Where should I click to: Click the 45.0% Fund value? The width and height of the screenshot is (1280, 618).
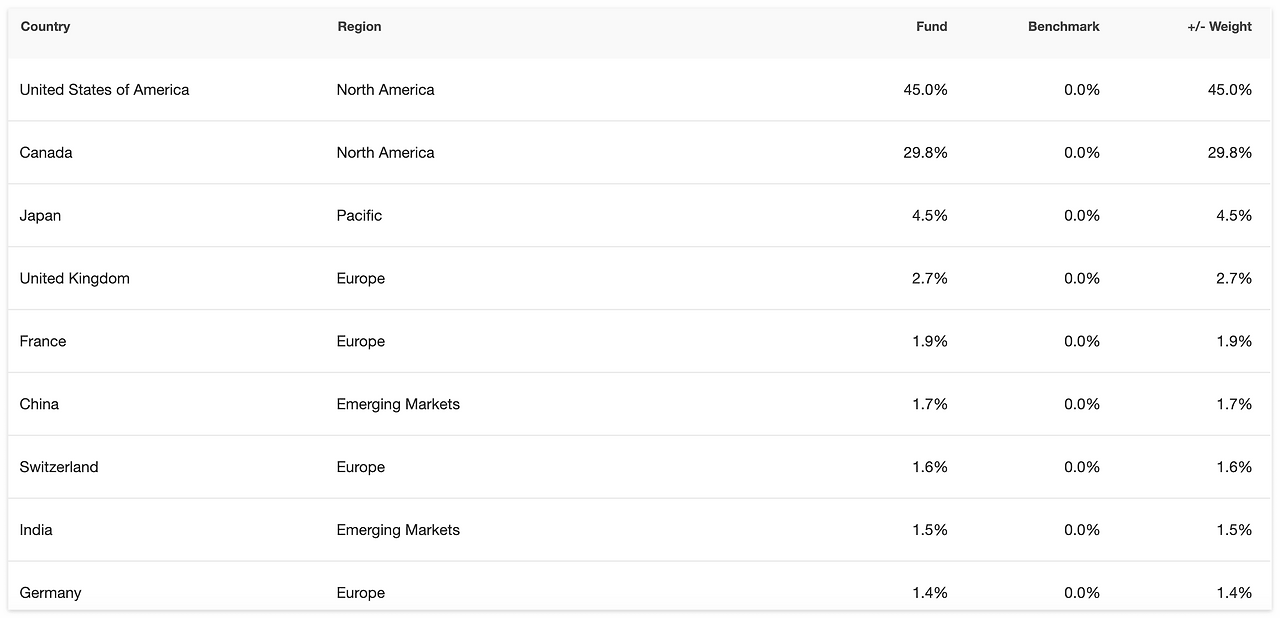tap(925, 90)
